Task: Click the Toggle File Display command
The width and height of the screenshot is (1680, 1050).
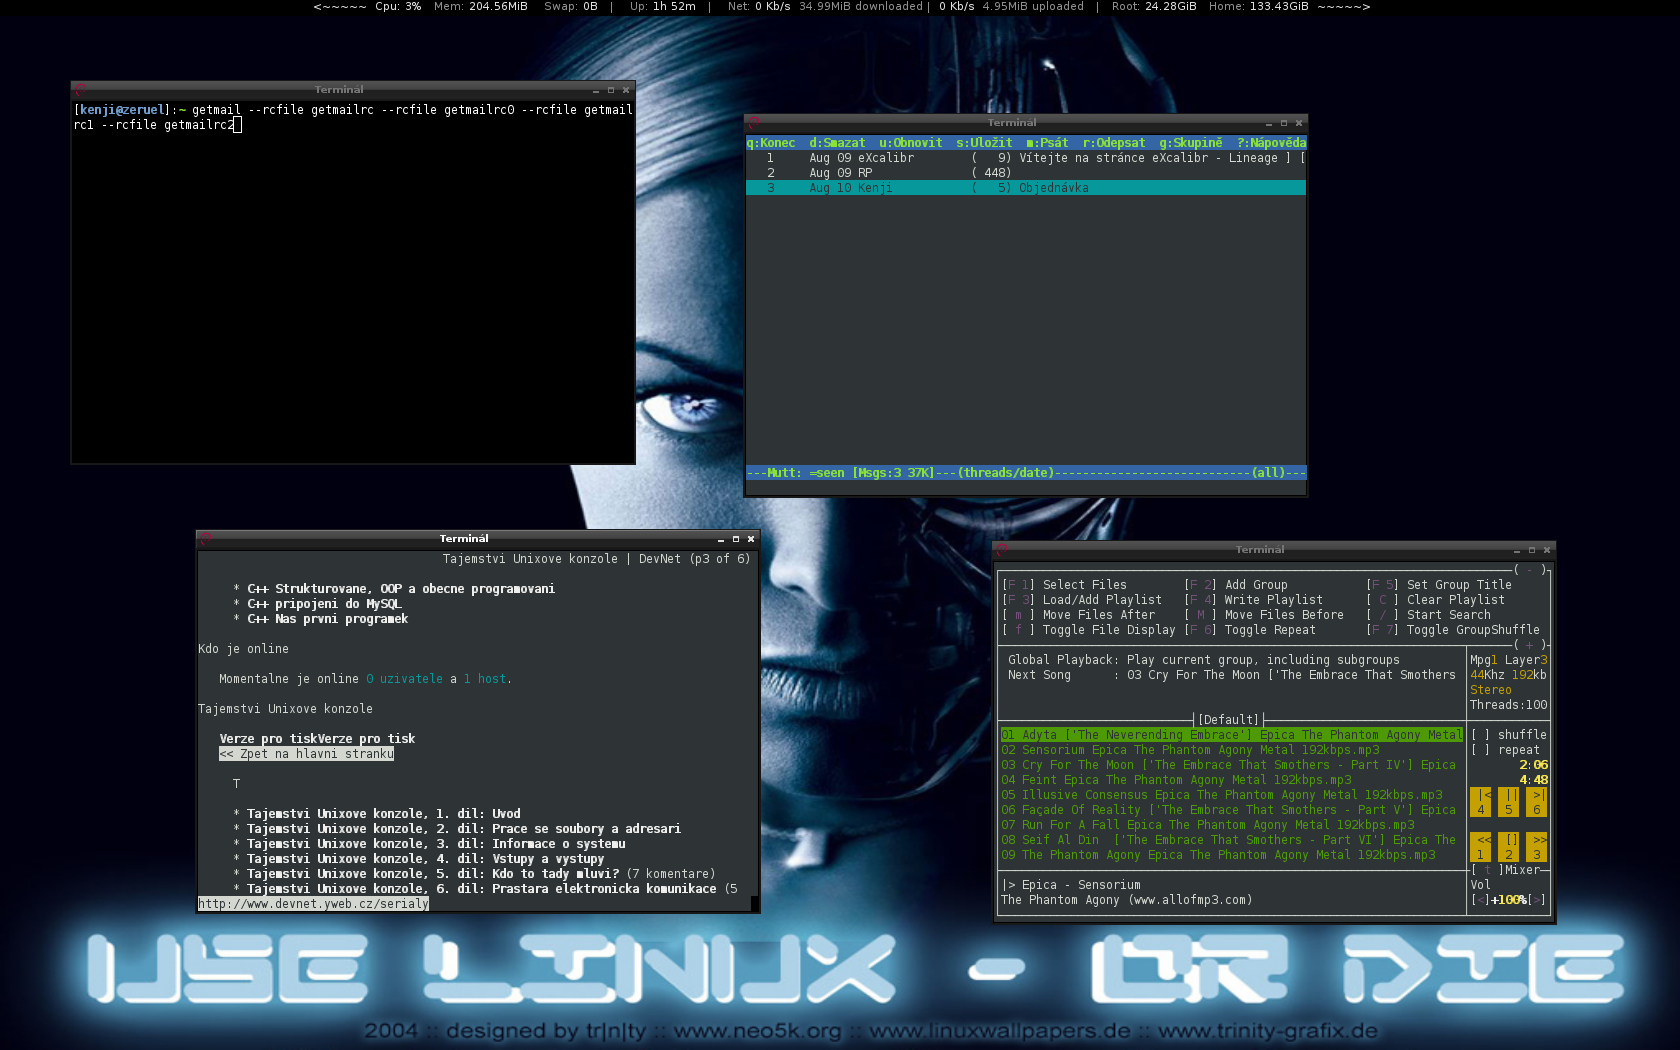Action: [x=1089, y=630]
